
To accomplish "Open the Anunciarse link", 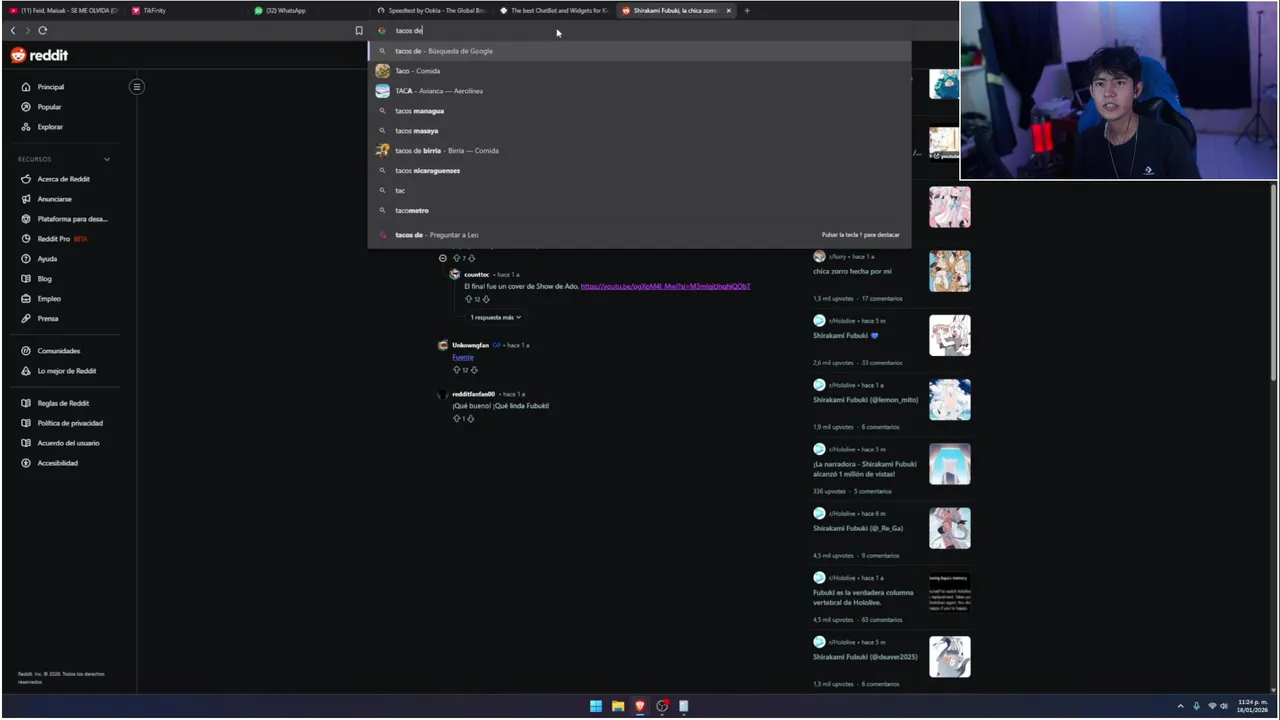I will click(54, 199).
